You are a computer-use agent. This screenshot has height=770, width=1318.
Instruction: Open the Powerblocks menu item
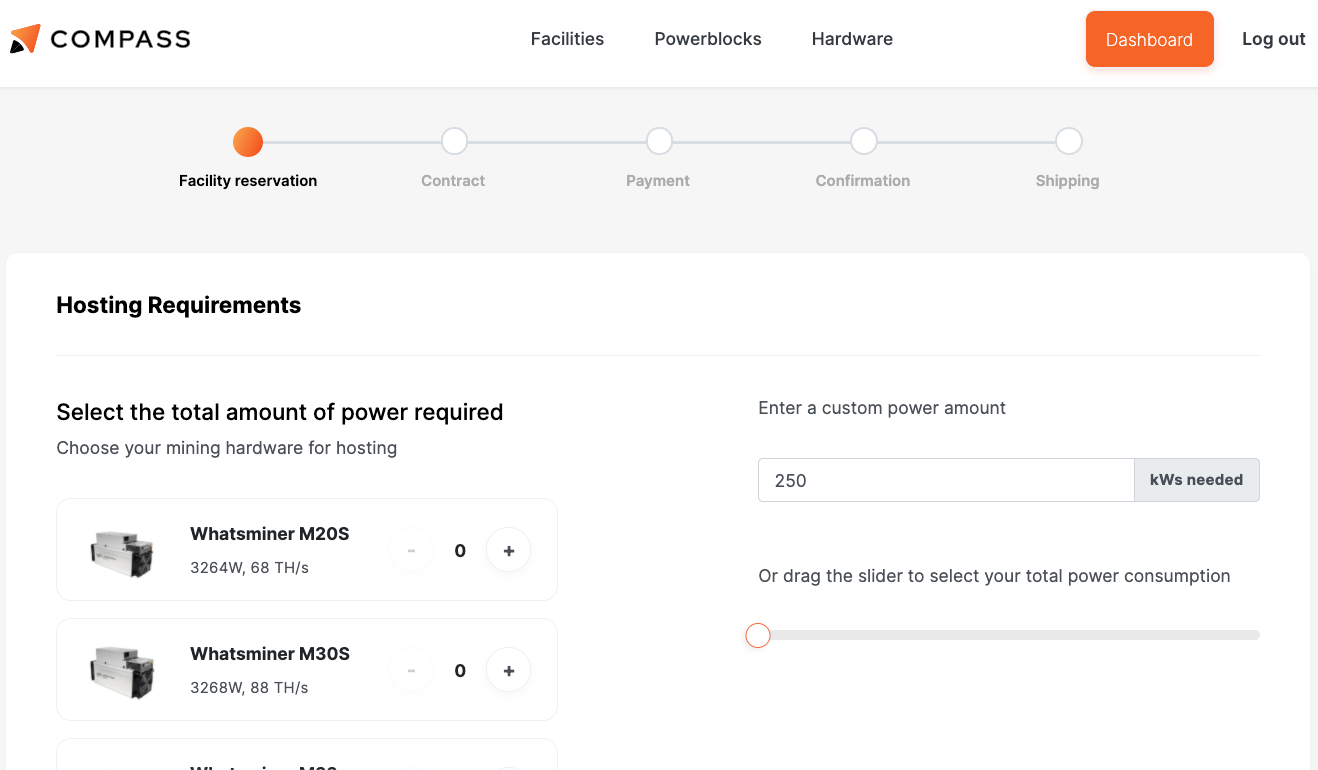click(708, 39)
